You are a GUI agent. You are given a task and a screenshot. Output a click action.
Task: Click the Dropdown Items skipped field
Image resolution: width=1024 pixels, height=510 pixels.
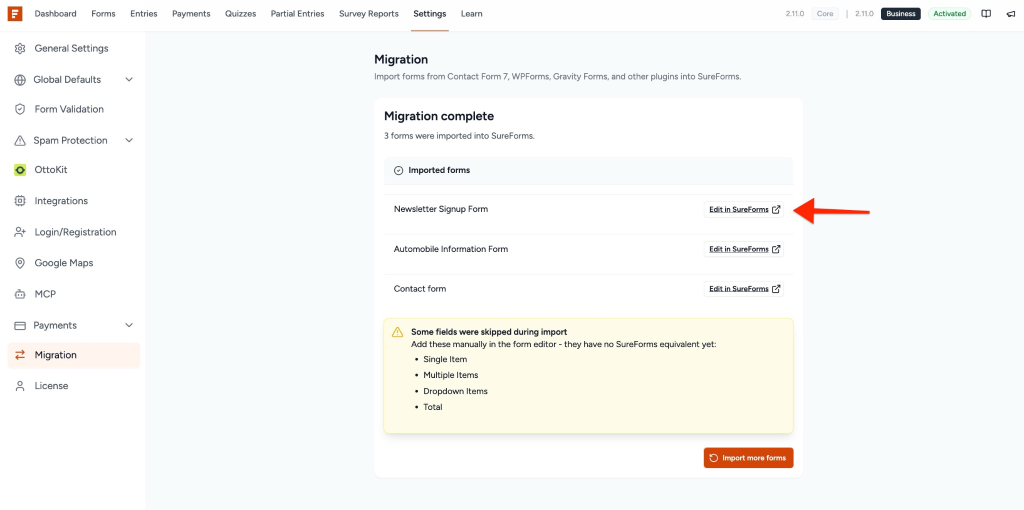(455, 391)
